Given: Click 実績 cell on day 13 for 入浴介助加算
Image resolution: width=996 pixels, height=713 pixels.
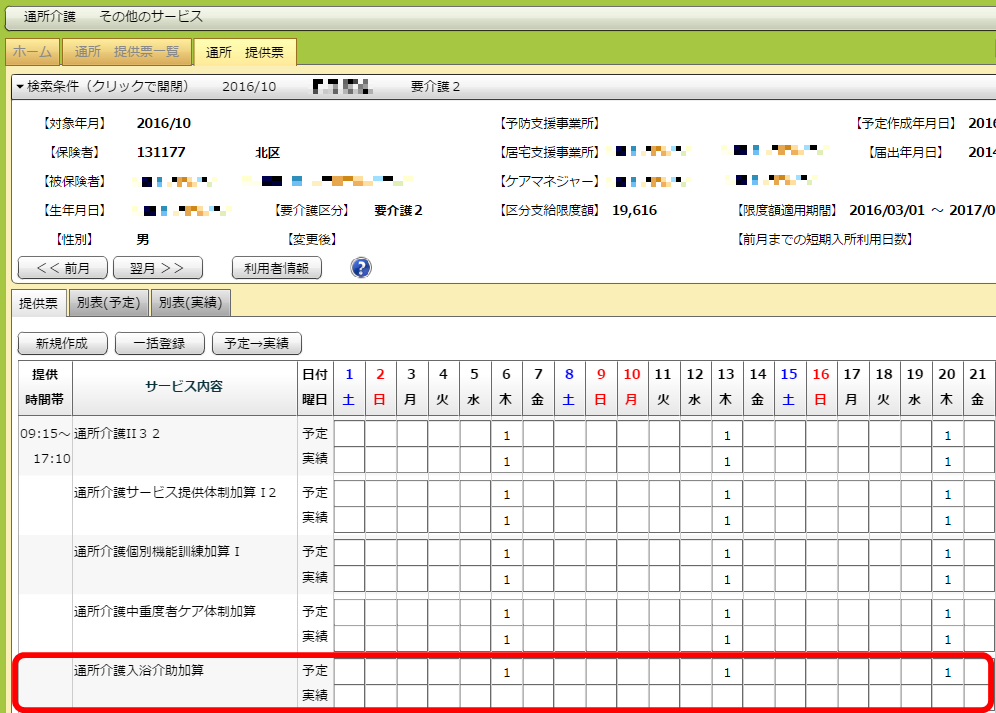Looking at the screenshot, I should tap(727, 695).
